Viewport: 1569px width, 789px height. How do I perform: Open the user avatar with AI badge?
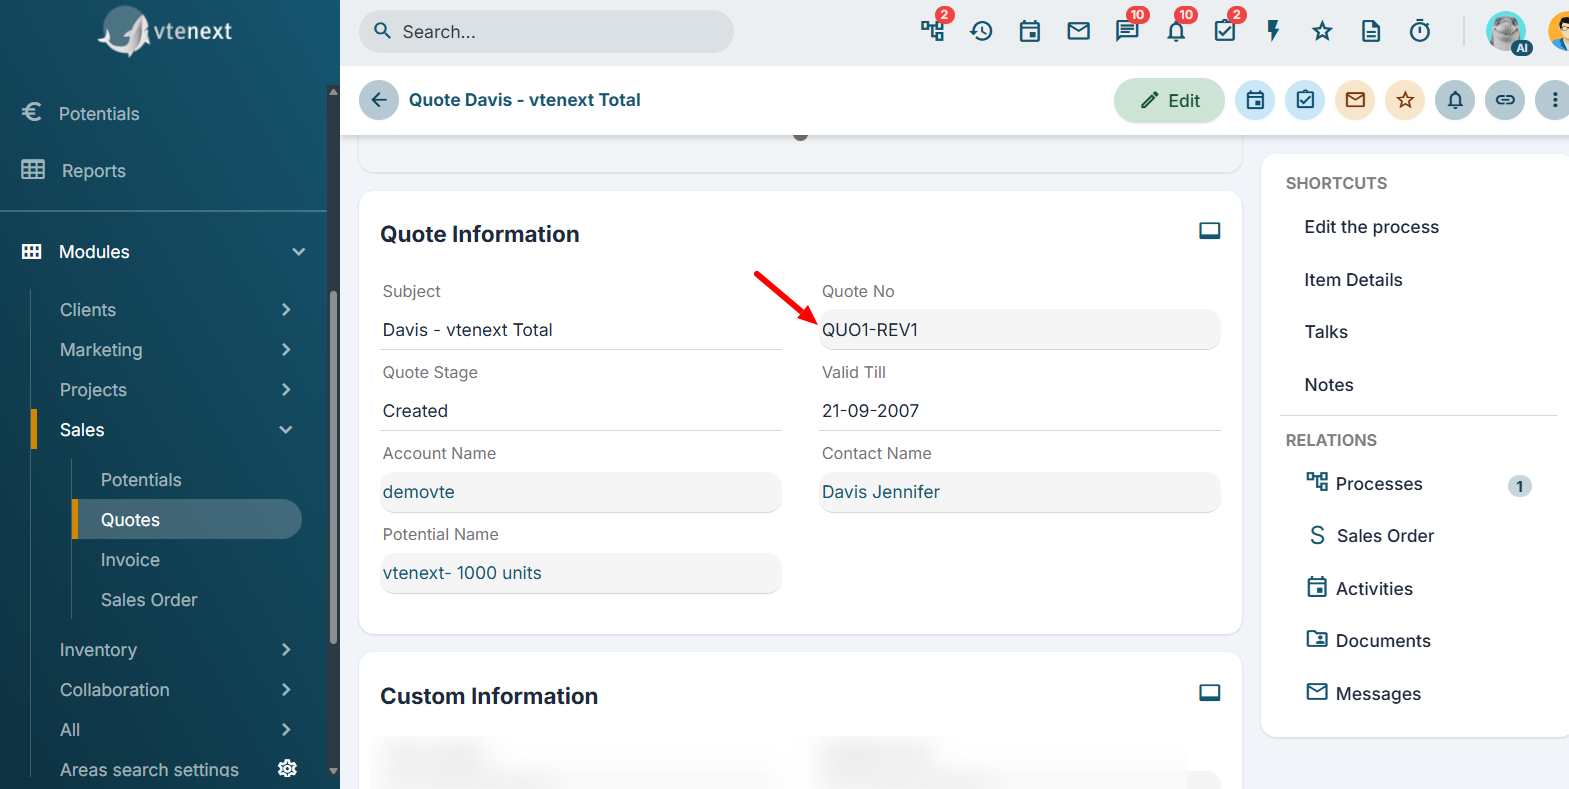click(x=1506, y=32)
